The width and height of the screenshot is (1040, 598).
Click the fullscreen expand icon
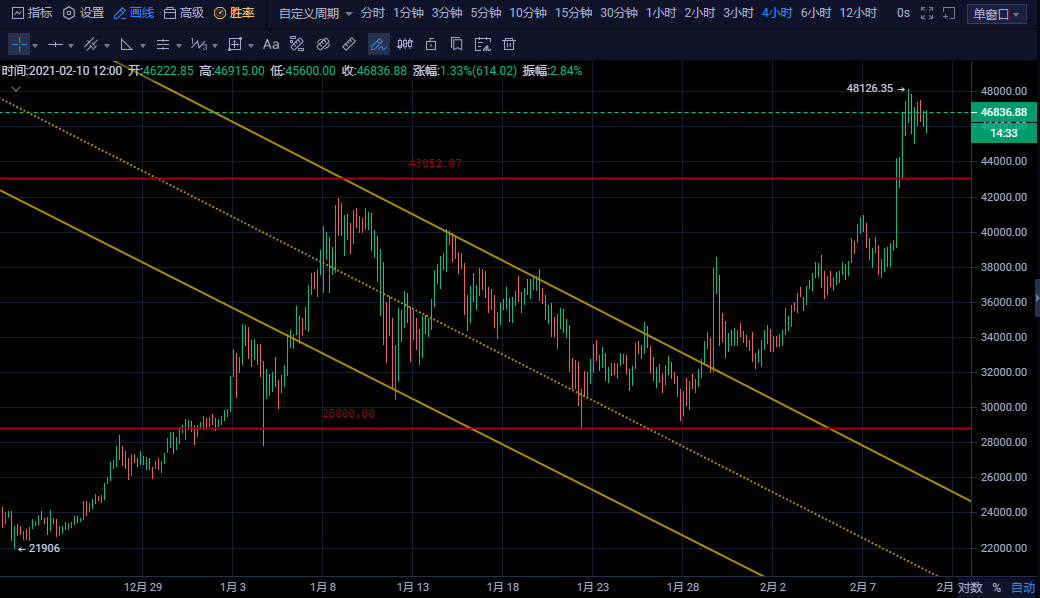[x=927, y=14]
